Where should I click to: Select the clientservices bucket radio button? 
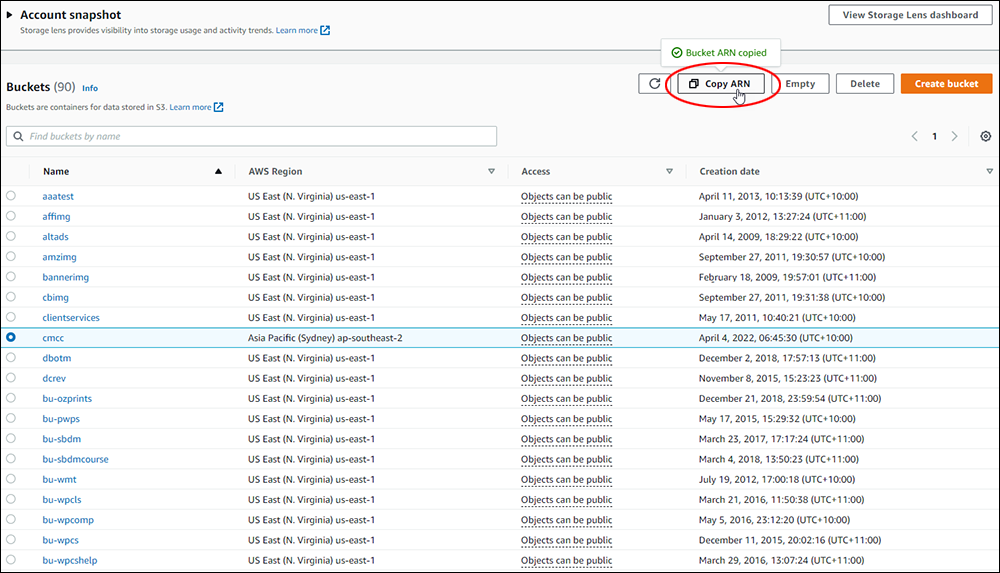(11, 316)
